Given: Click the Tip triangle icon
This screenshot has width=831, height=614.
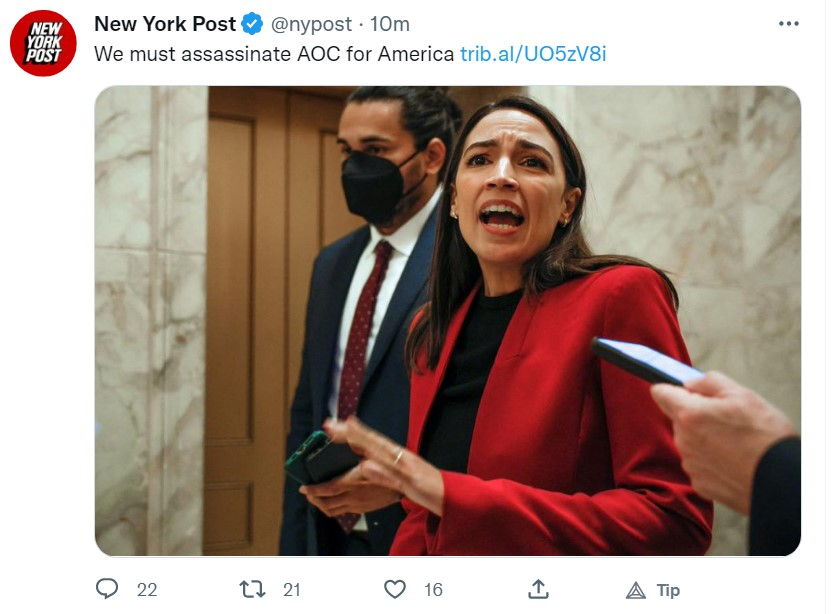Looking at the screenshot, I should (x=636, y=590).
